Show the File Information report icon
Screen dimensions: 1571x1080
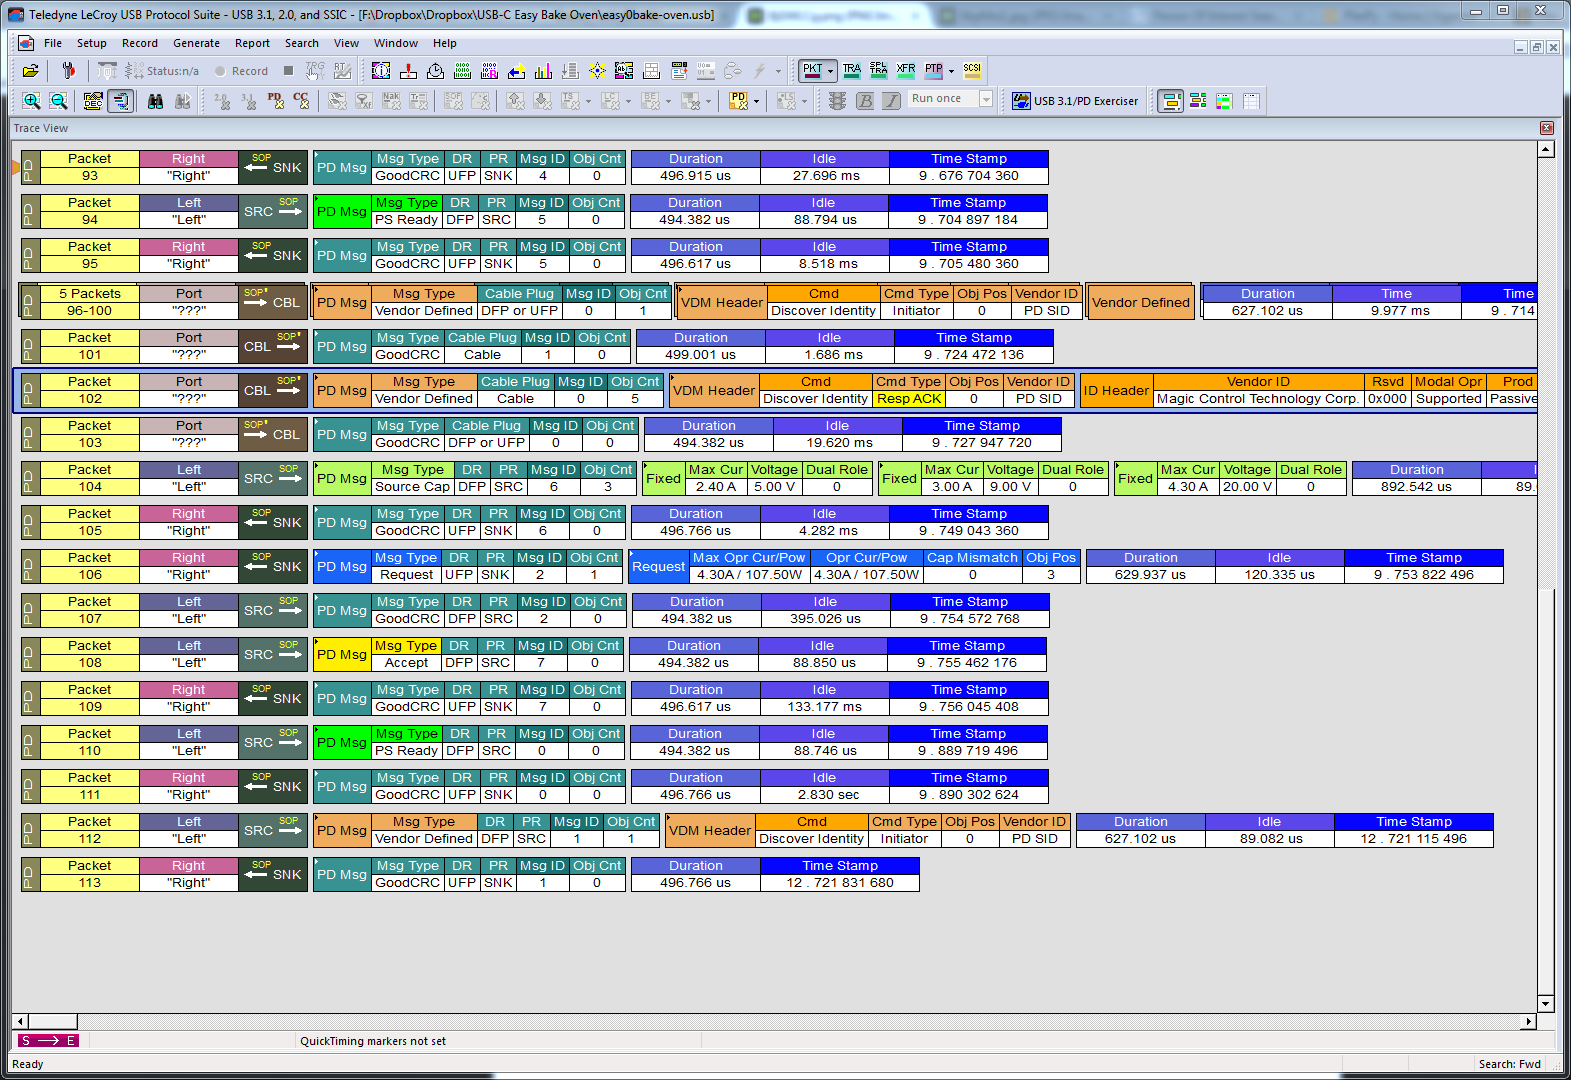[381, 71]
